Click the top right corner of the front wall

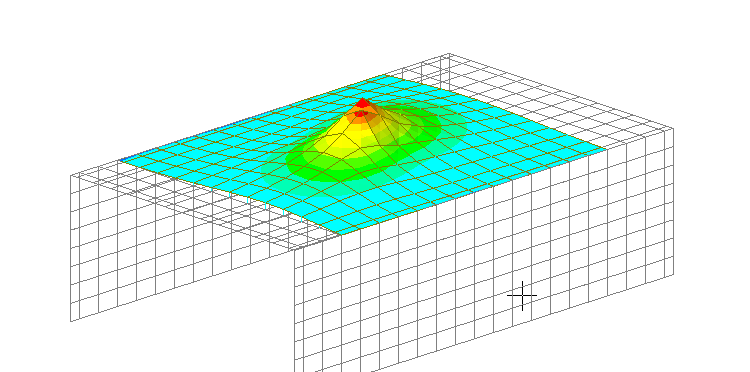click(x=673, y=128)
